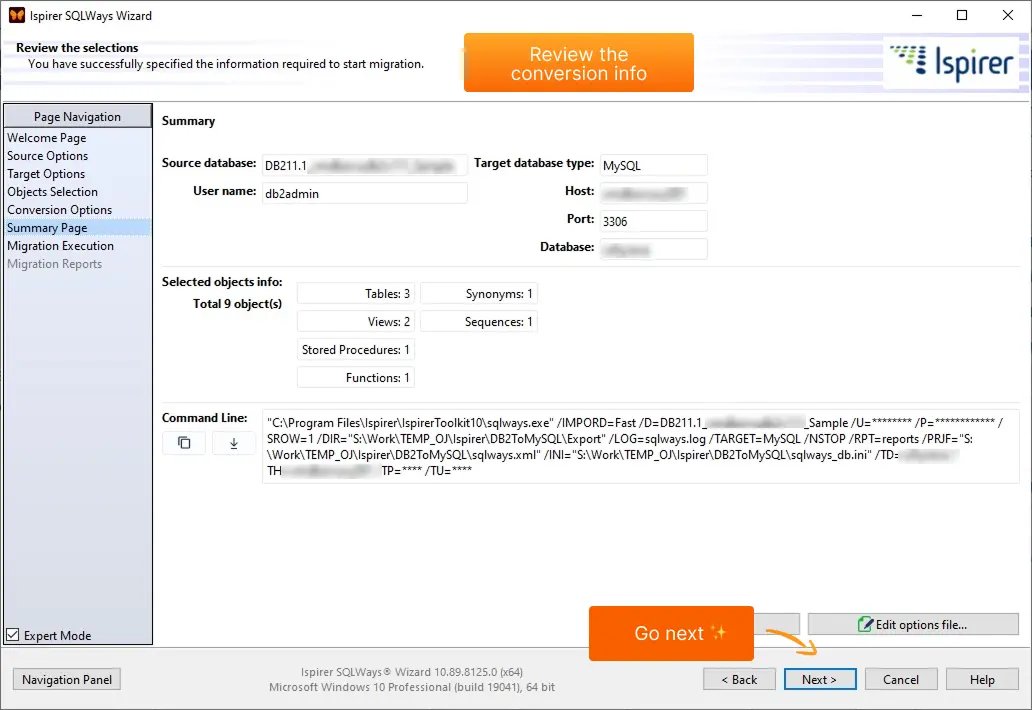Viewport: 1032px width, 710px height.
Task: Click the Synonyms: 1 box
Action: (479, 293)
